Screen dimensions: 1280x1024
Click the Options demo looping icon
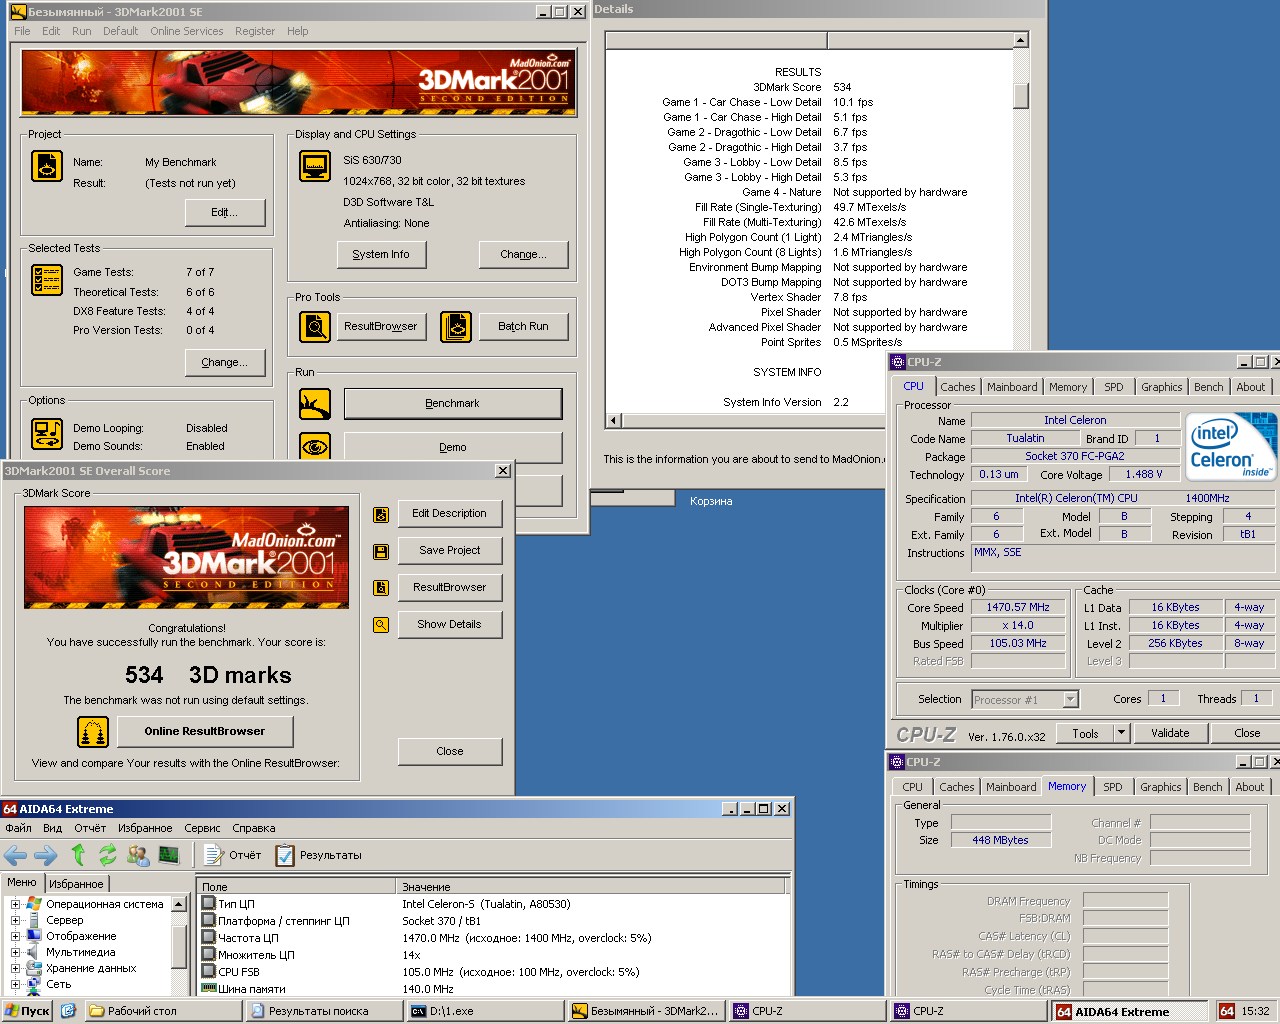tap(47, 435)
